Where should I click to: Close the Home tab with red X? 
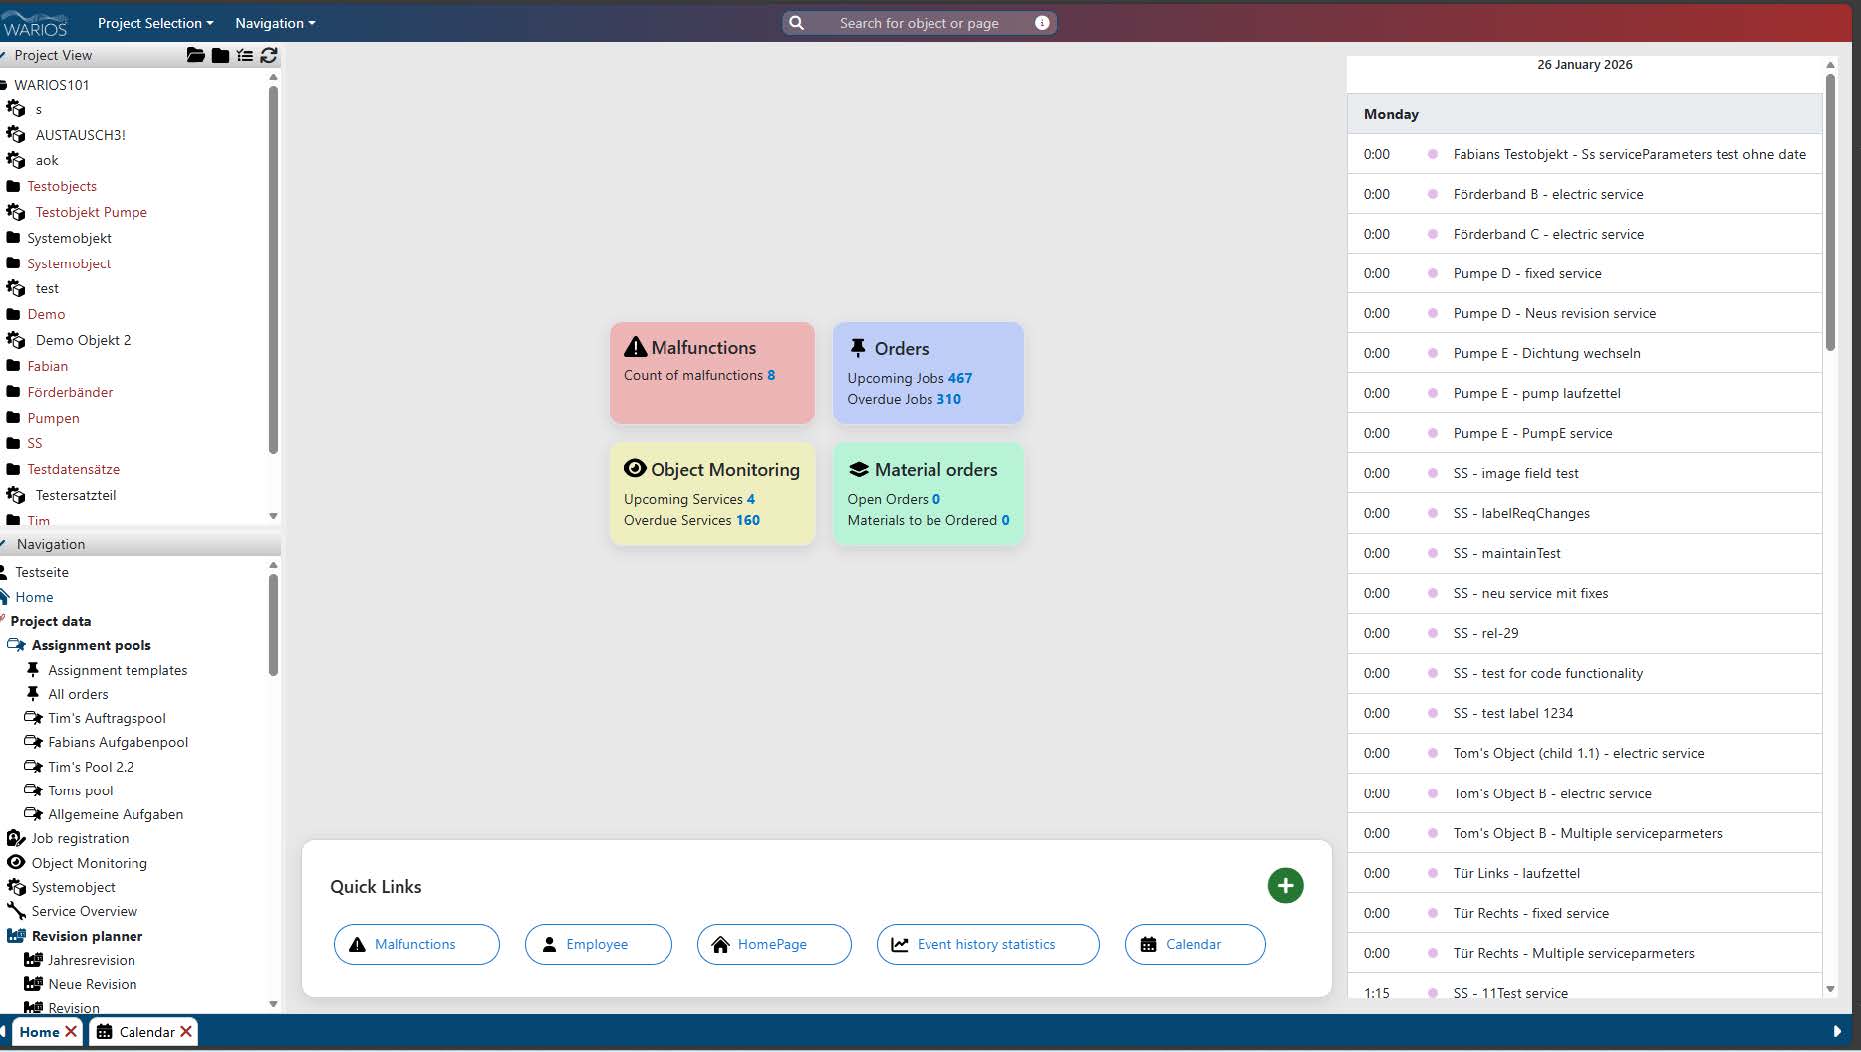coord(71,1032)
